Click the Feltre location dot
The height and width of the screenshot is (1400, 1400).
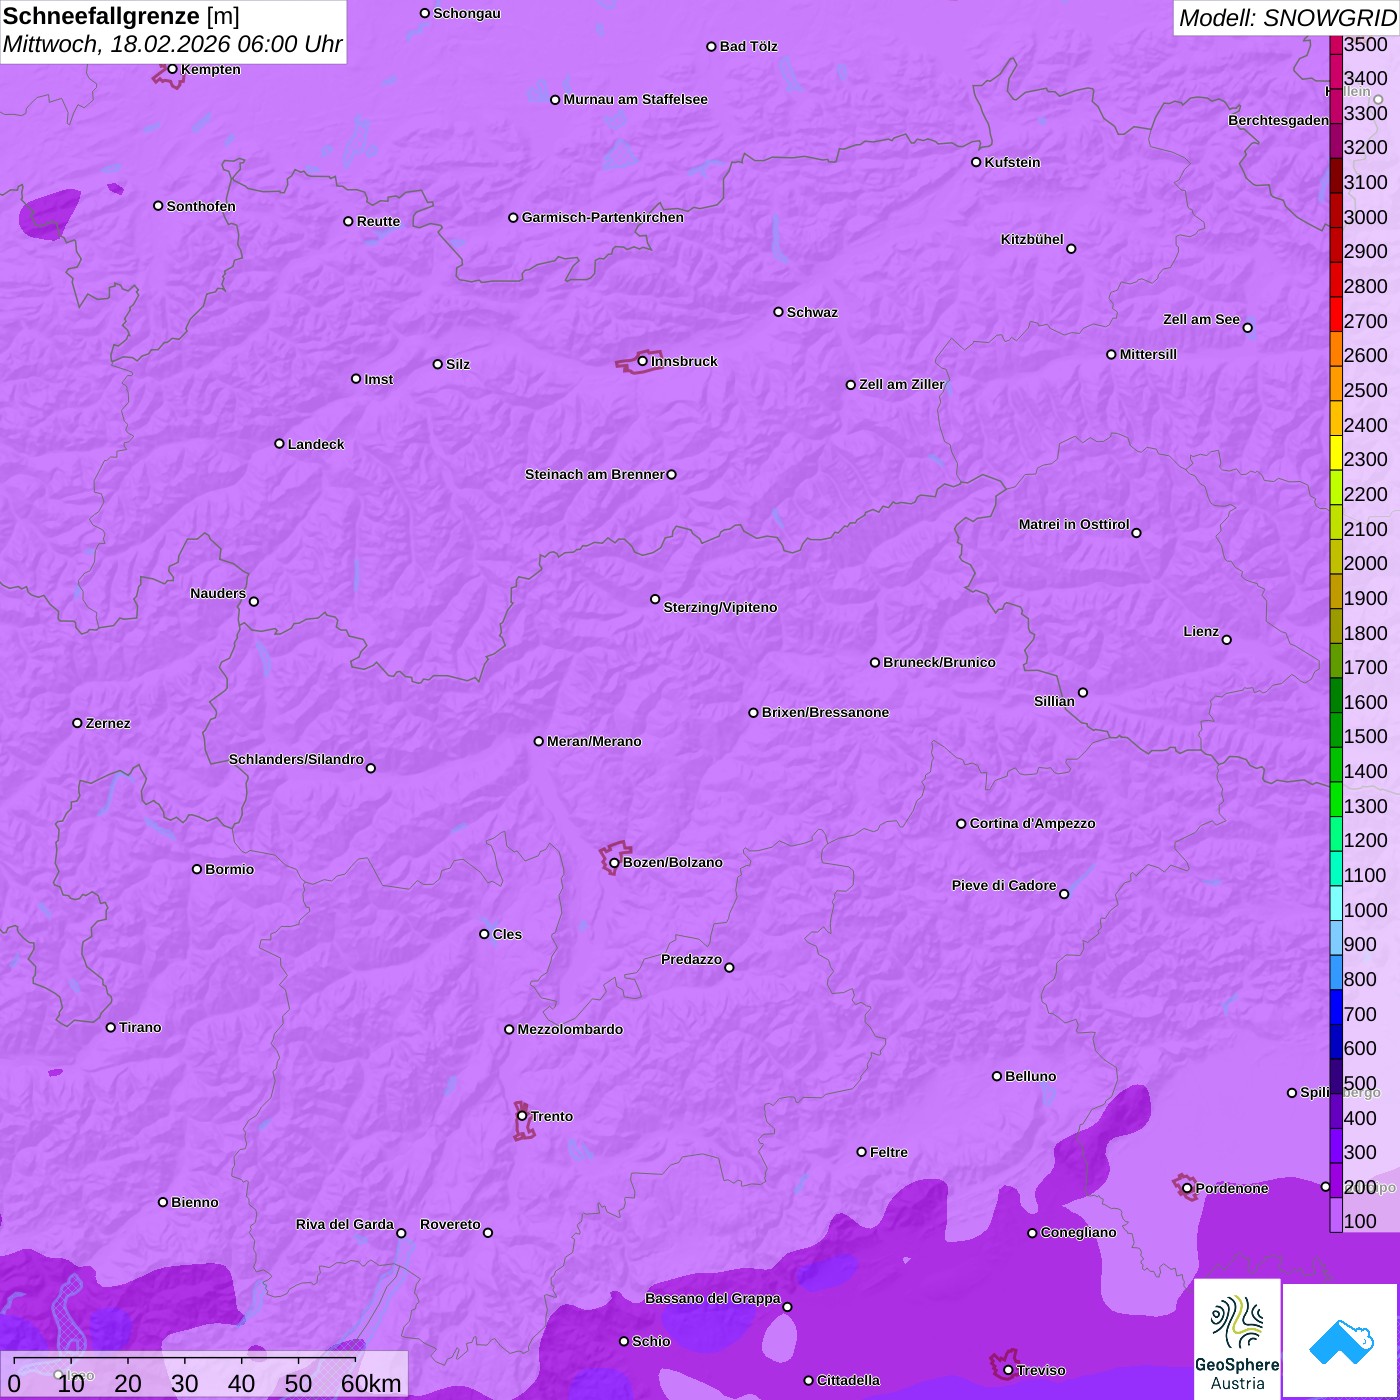click(861, 1152)
